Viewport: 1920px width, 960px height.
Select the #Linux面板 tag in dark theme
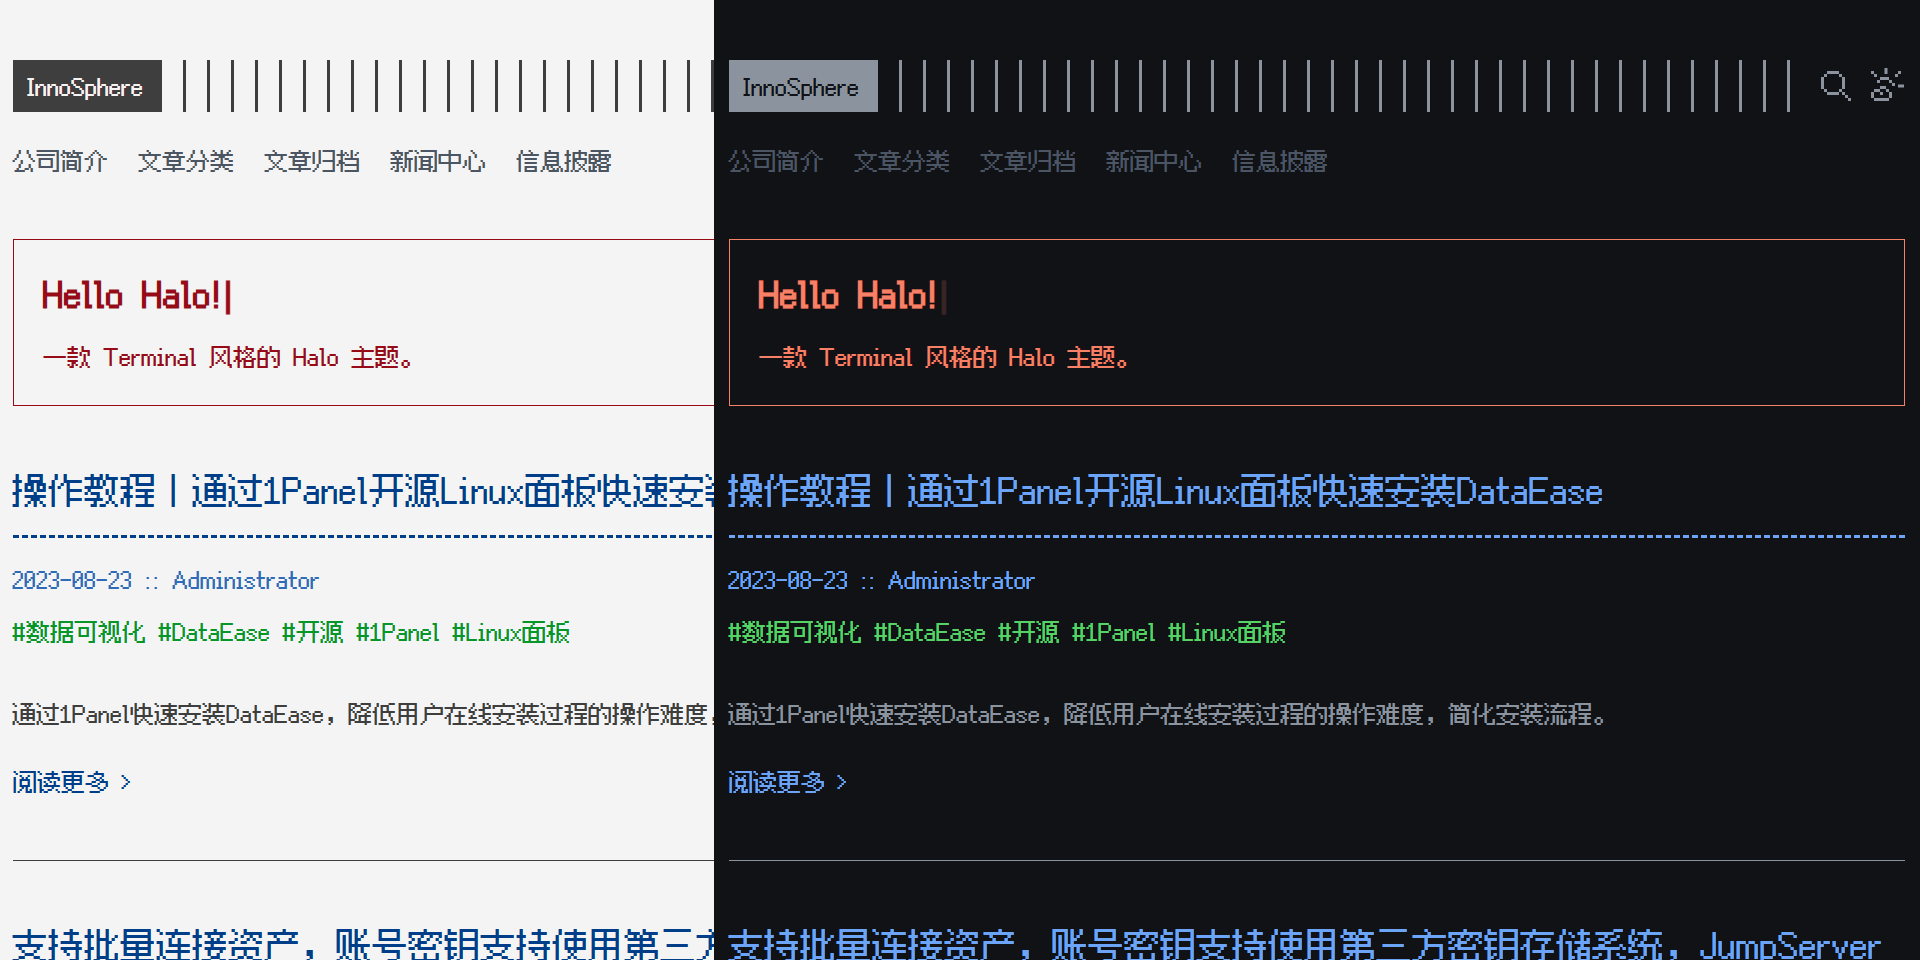point(1227,633)
